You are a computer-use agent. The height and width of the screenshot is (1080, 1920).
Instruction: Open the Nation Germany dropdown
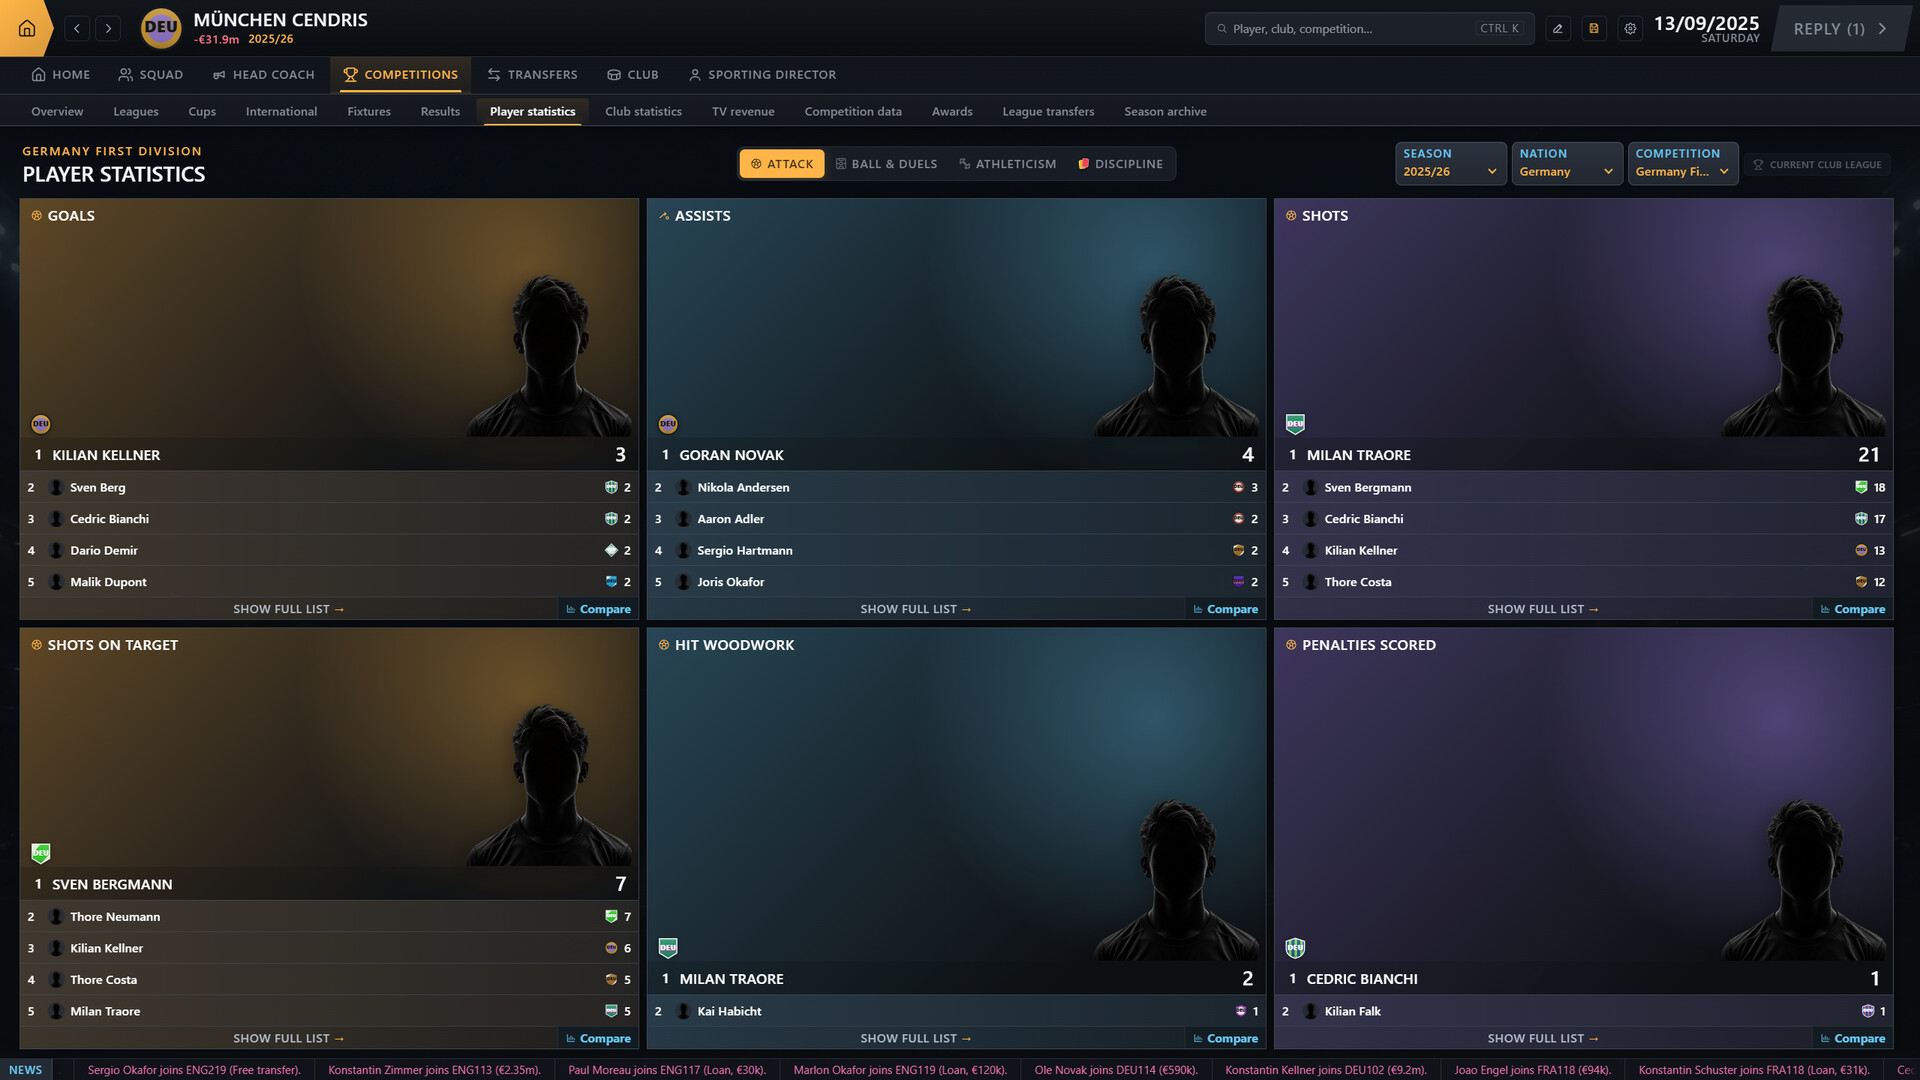coord(1566,163)
